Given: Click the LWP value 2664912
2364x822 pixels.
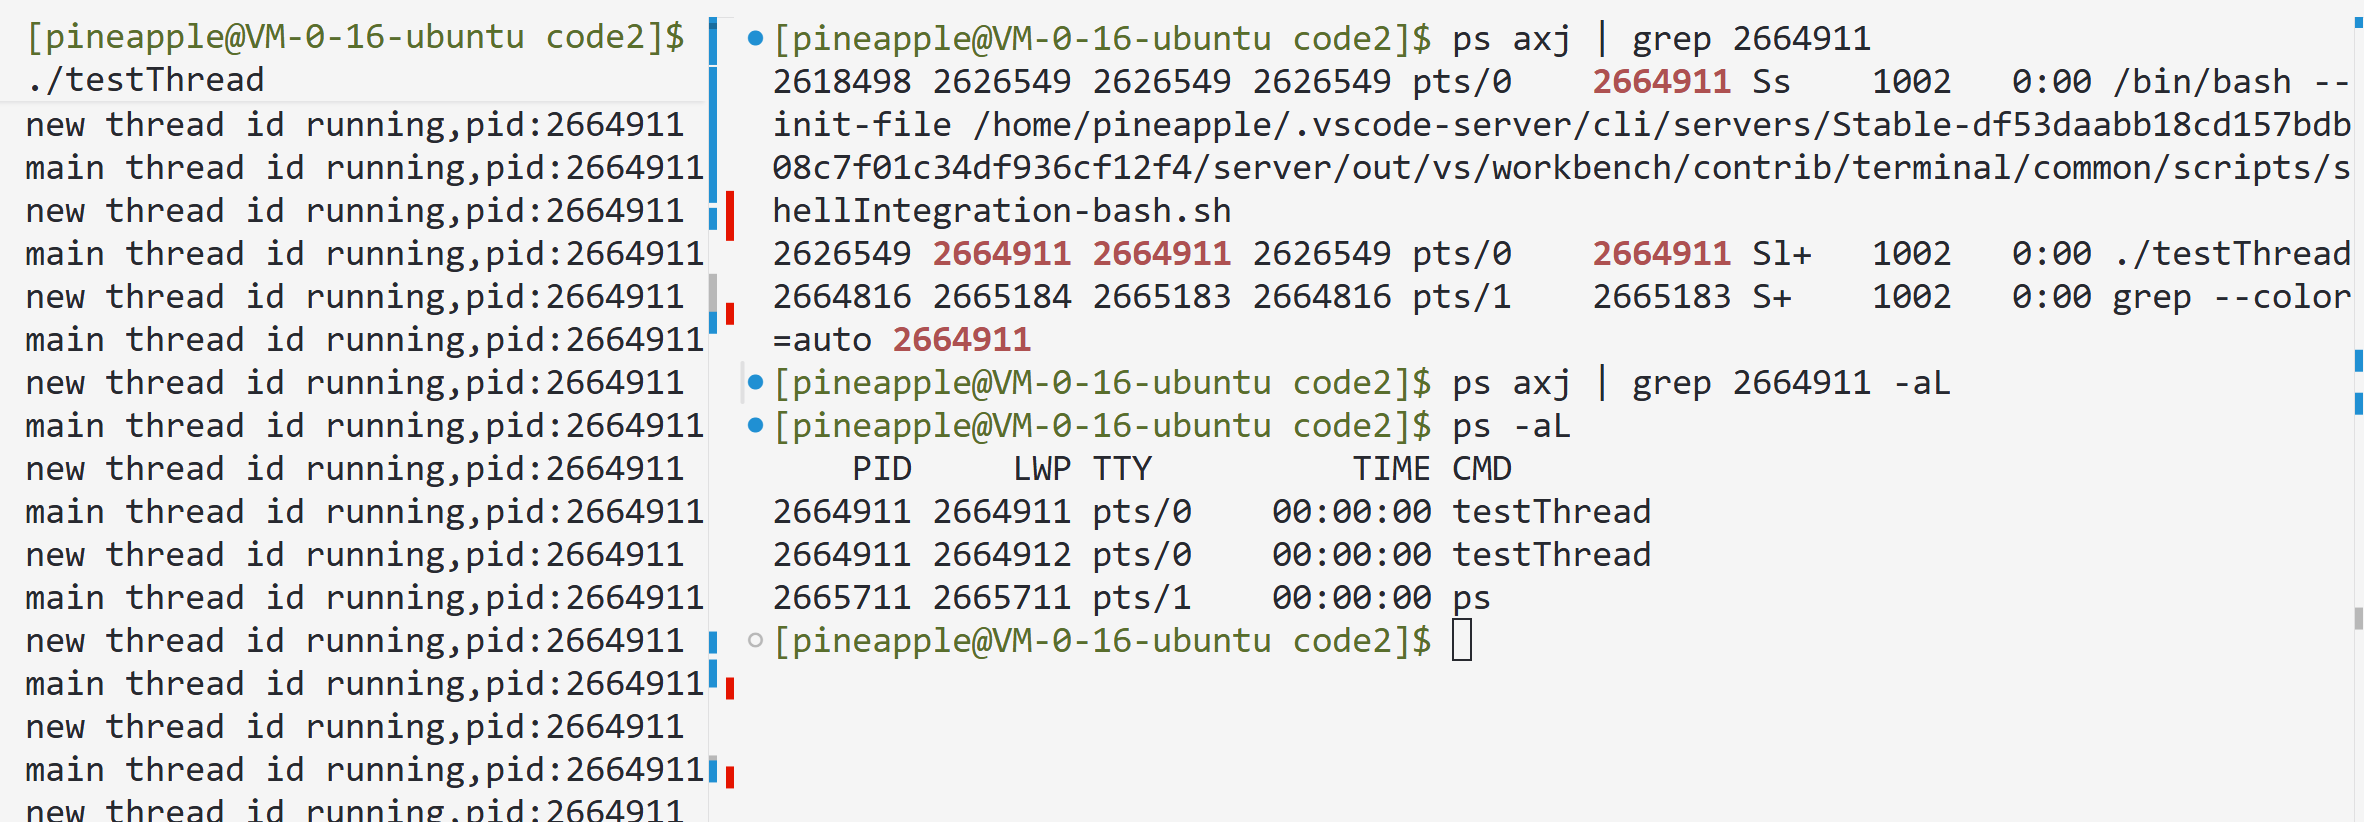Looking at the screenshot, I should (1002, 555).
